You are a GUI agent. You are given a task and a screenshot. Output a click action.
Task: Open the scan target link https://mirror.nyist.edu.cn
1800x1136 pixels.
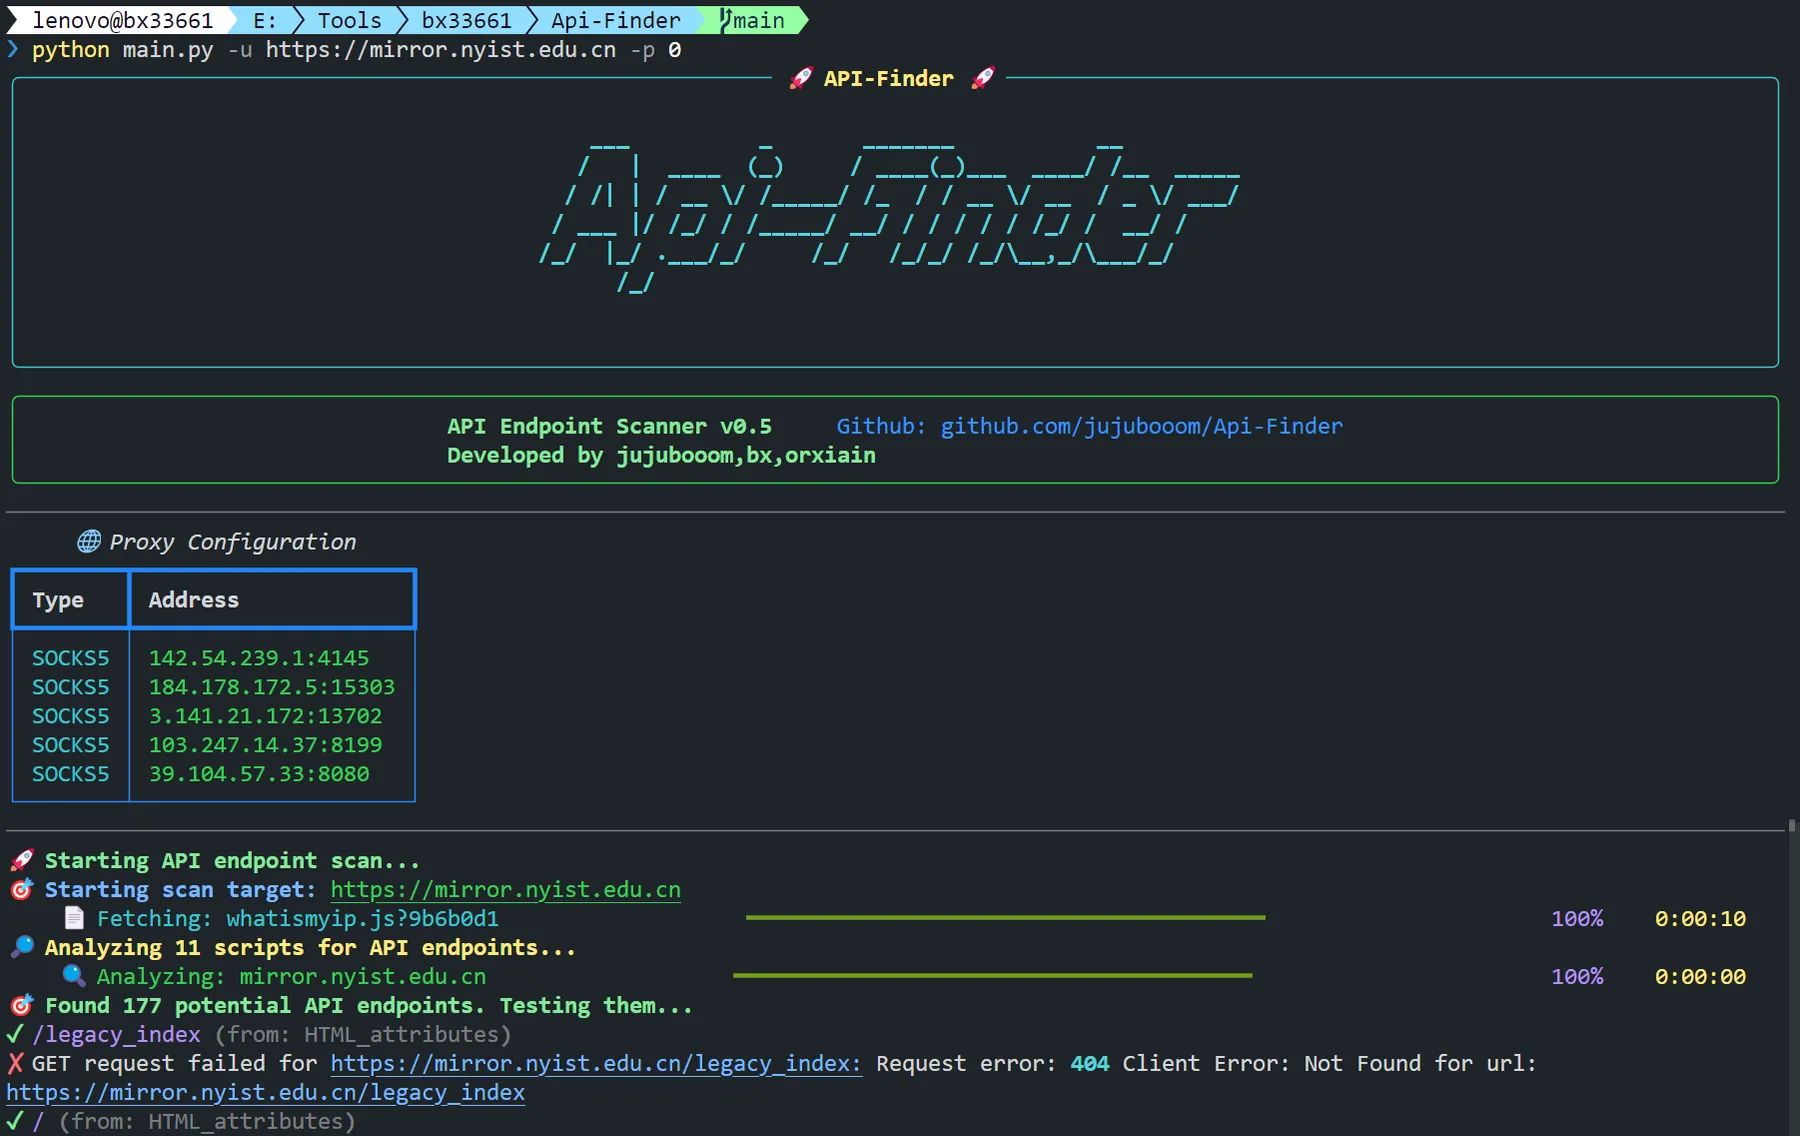click(505, 890)
